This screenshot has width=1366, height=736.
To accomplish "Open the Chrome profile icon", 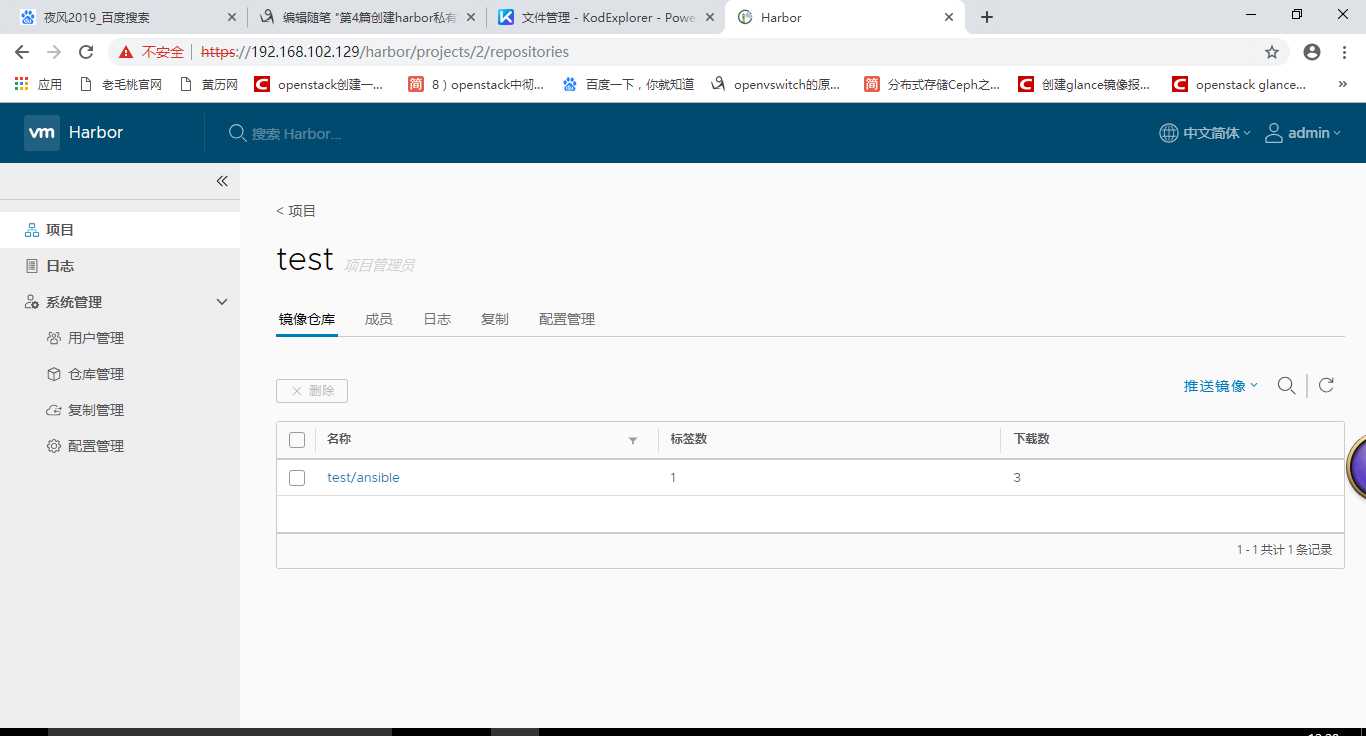I will pyautogui.click(x=1312, y=52).
